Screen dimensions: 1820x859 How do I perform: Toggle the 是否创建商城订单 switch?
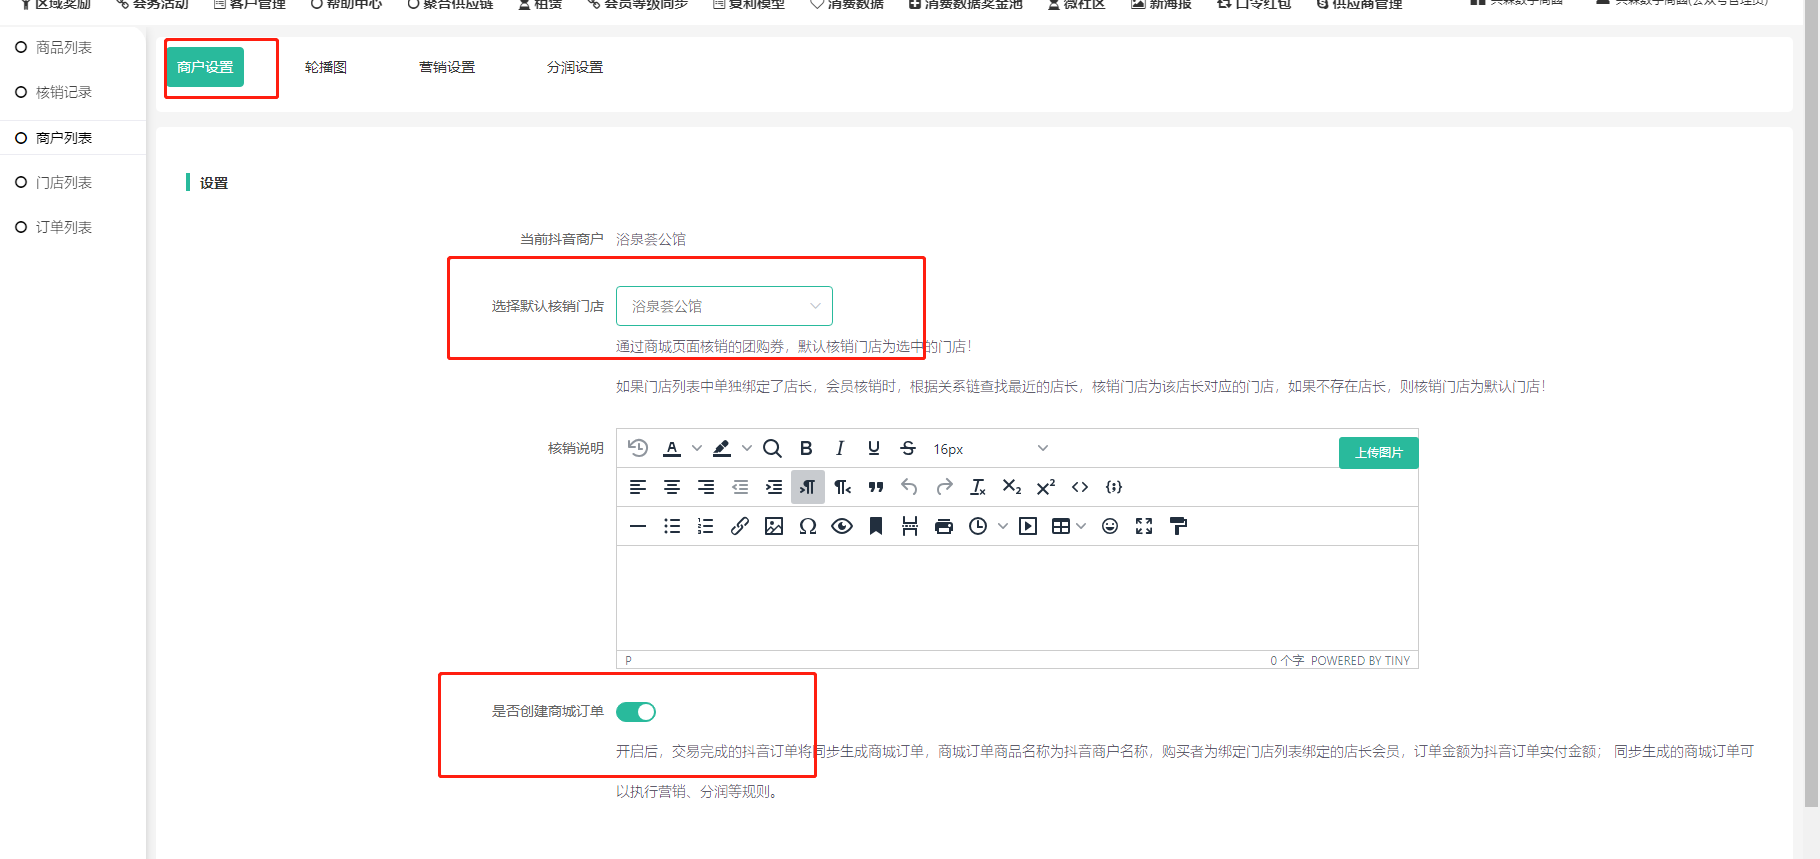click(636, 712)
